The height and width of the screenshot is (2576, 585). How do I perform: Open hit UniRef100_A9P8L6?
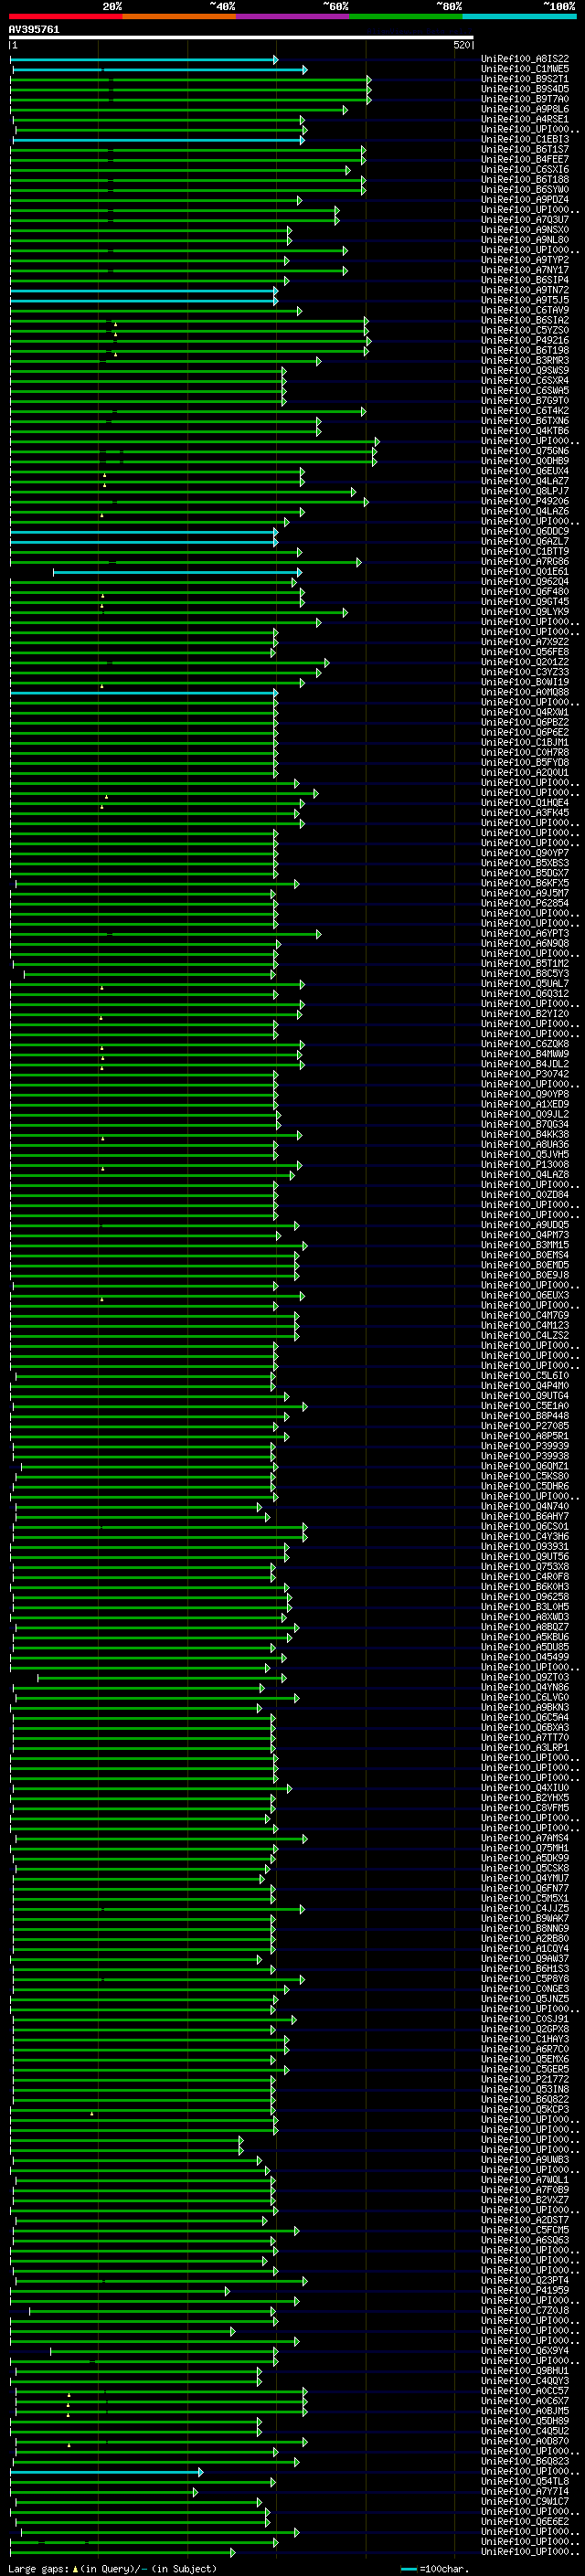click(x=525, y=109)
